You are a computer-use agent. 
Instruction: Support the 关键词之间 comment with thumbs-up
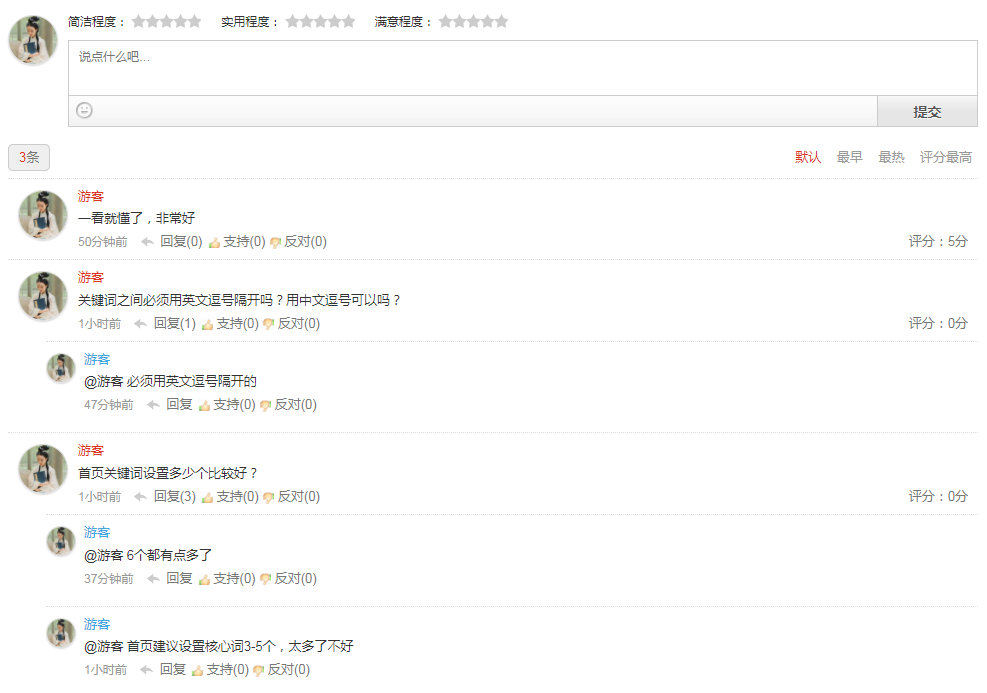tap(230, 324)
